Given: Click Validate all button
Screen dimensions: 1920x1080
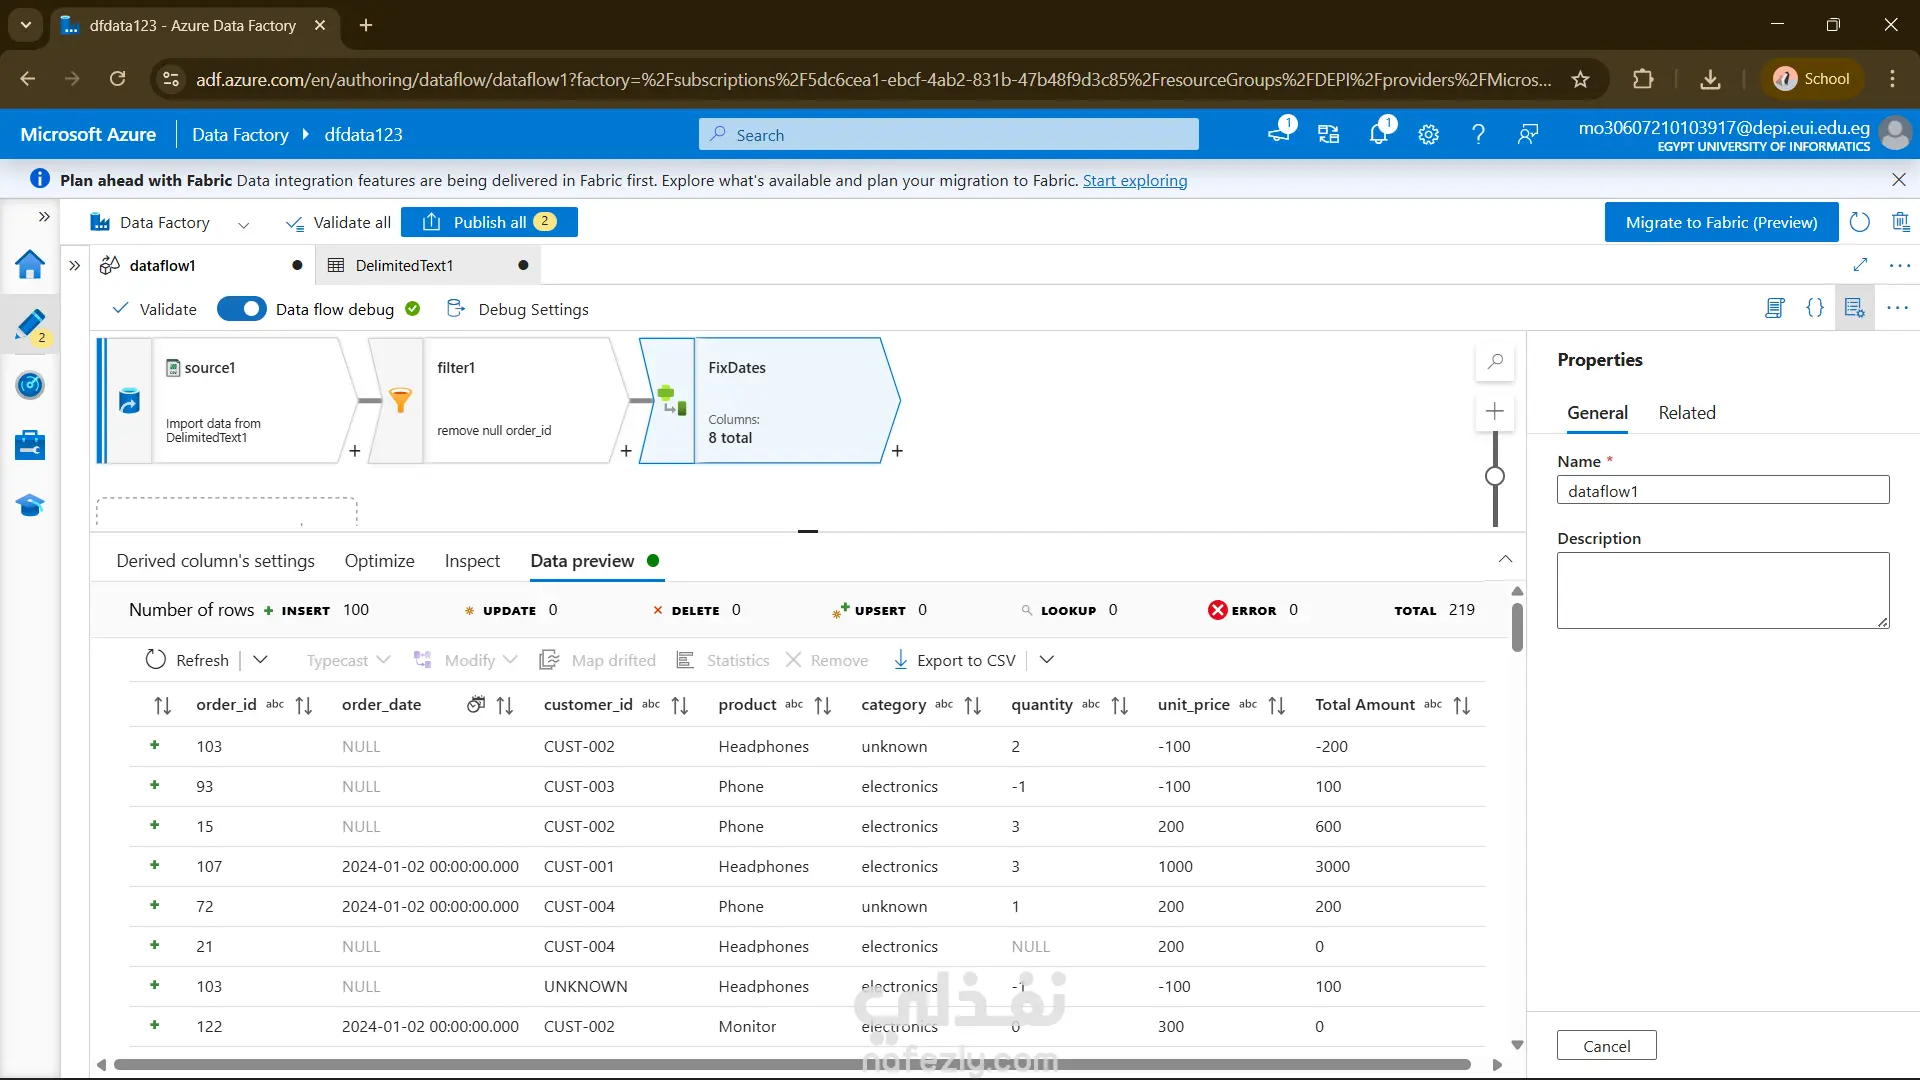Looking at the screenshot, I should click(x=338, y=222).
